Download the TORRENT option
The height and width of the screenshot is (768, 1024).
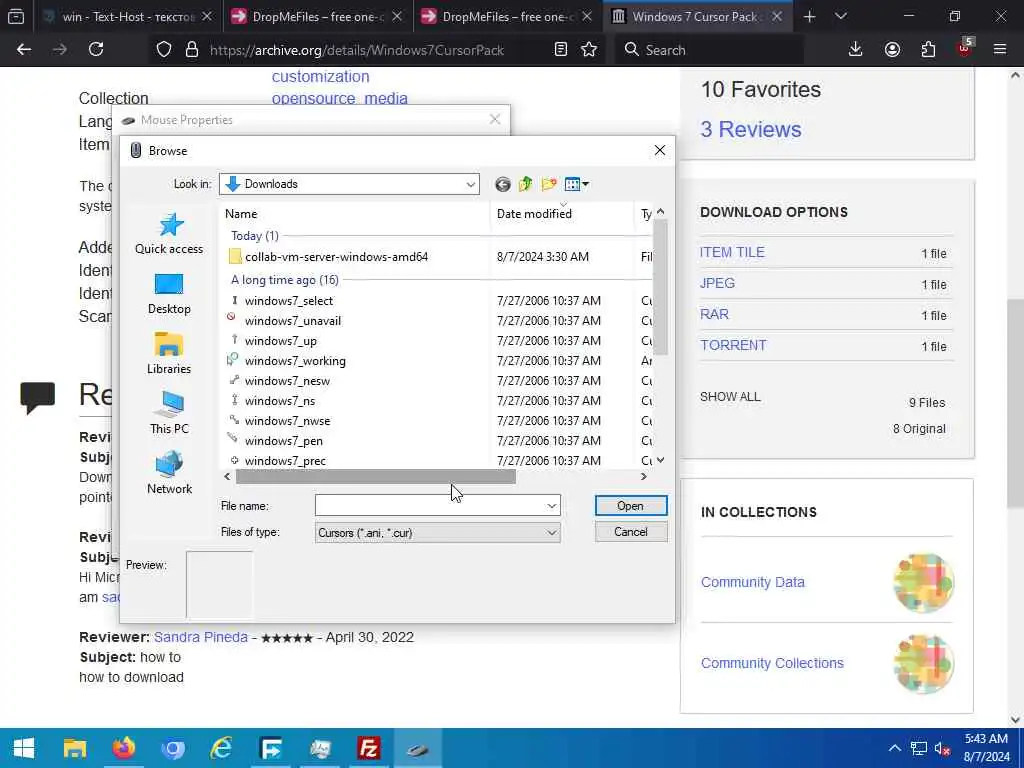click(733, 345)
